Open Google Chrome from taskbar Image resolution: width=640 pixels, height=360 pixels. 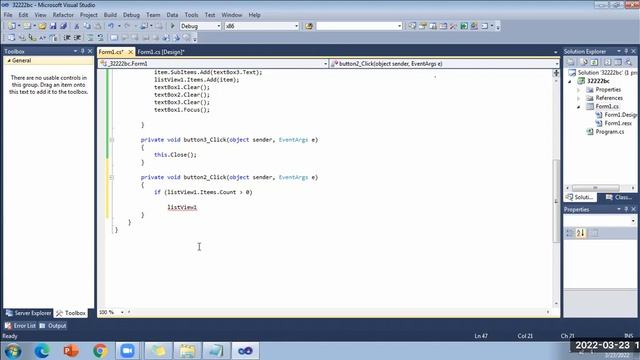click(100, 351)
